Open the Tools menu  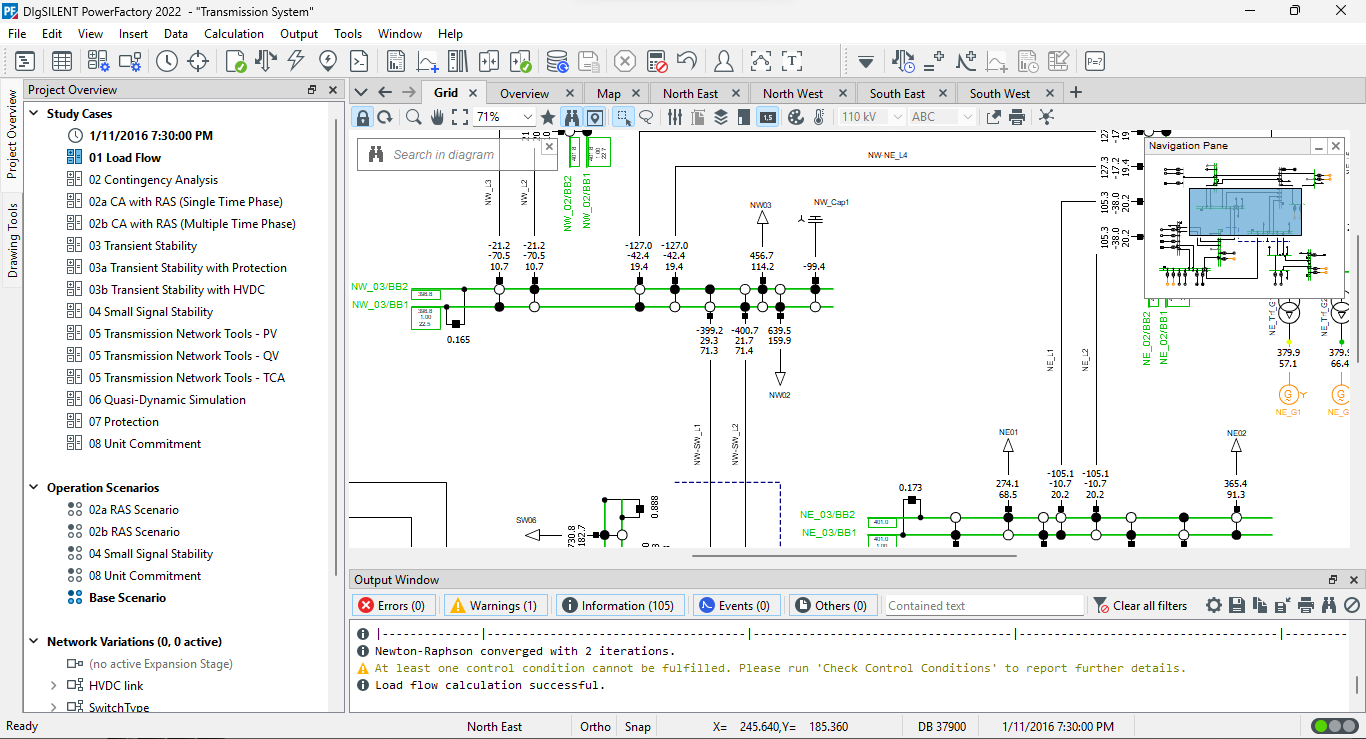348,33
